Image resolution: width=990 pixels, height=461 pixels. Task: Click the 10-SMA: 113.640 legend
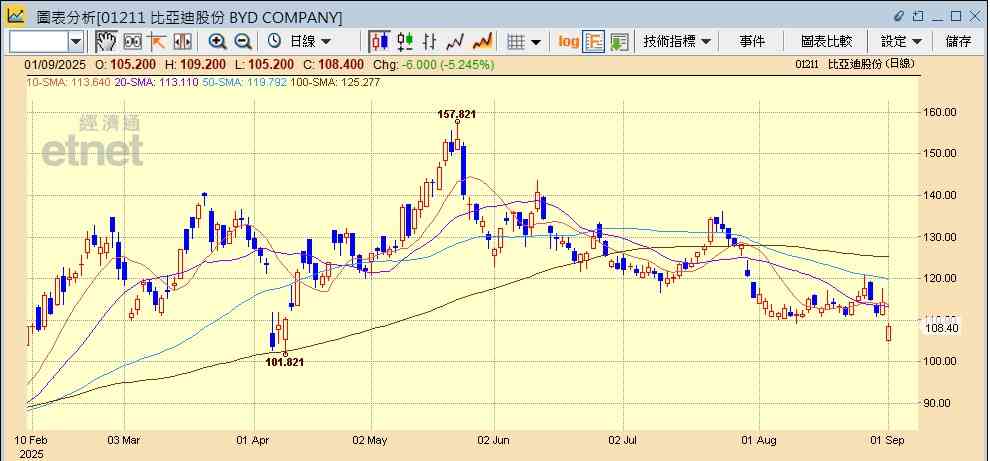click(68, 81)
